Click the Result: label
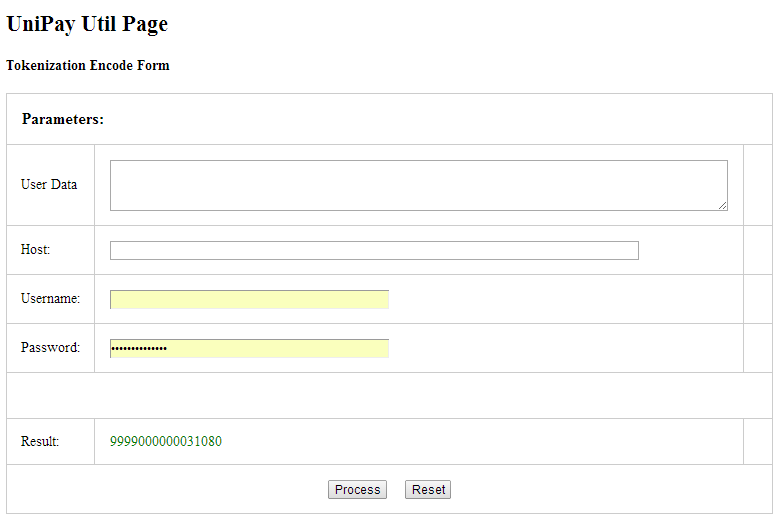This screenshot has width=783, height=518. point(40,441)
